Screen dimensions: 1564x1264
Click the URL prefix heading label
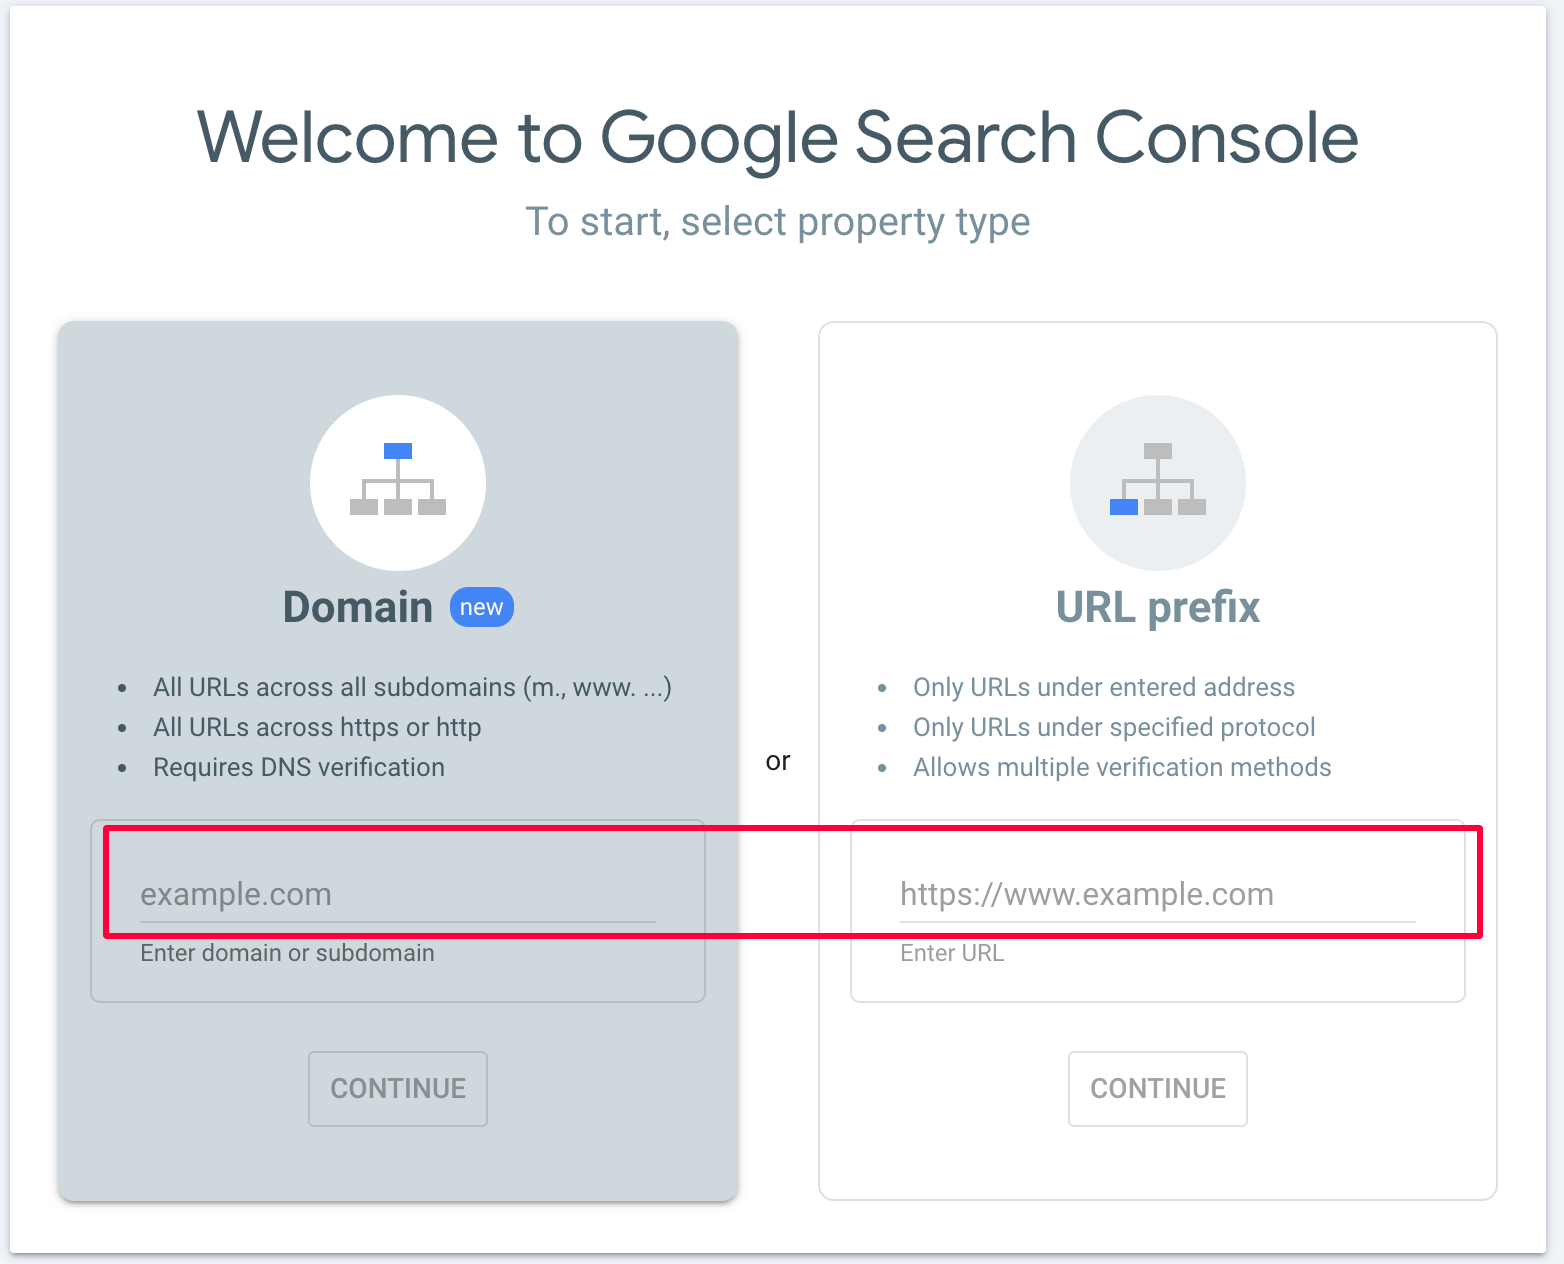coord(1156,606)
